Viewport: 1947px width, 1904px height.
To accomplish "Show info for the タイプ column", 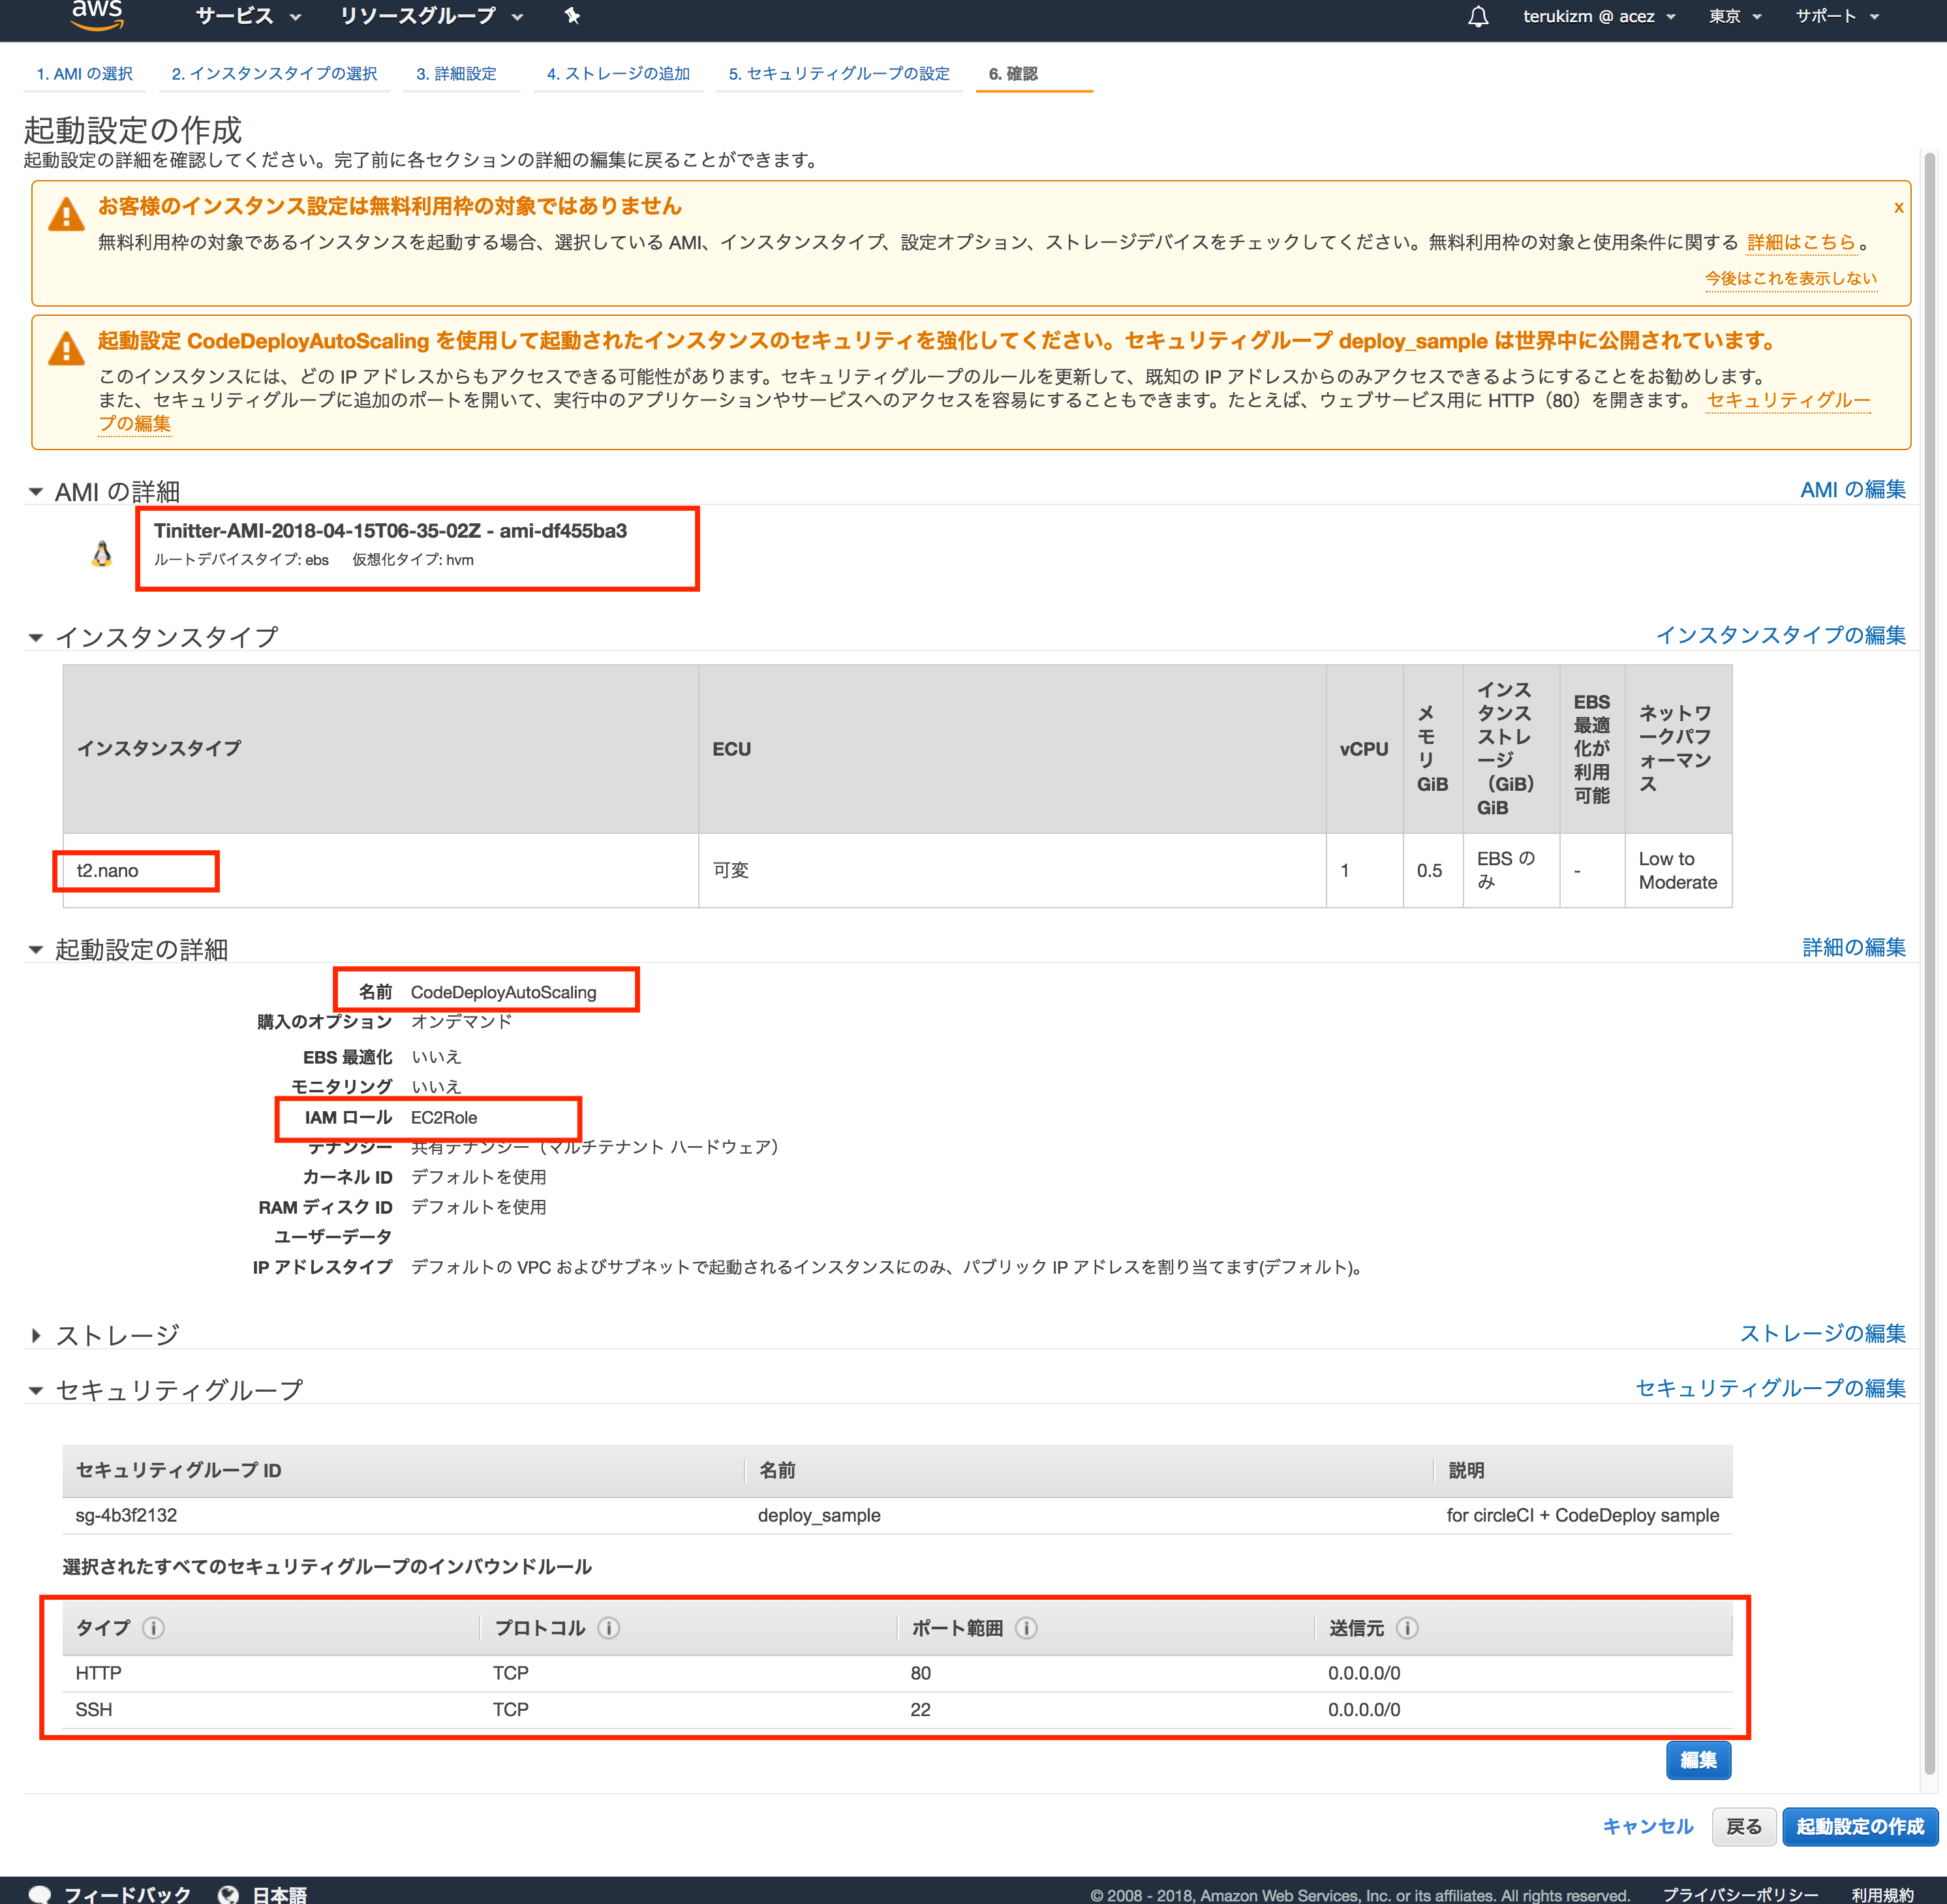I will (153, 1628).
